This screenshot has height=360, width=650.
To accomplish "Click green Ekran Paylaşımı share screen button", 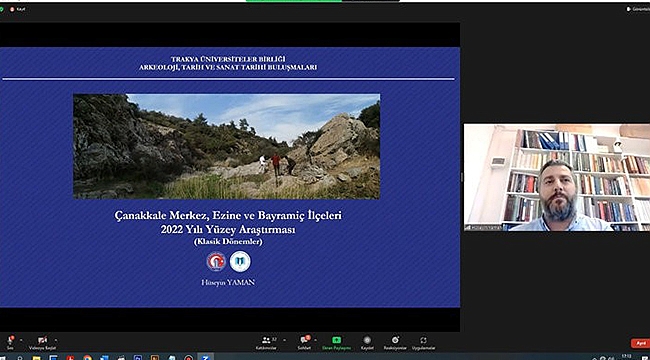I will click(337, 343).
